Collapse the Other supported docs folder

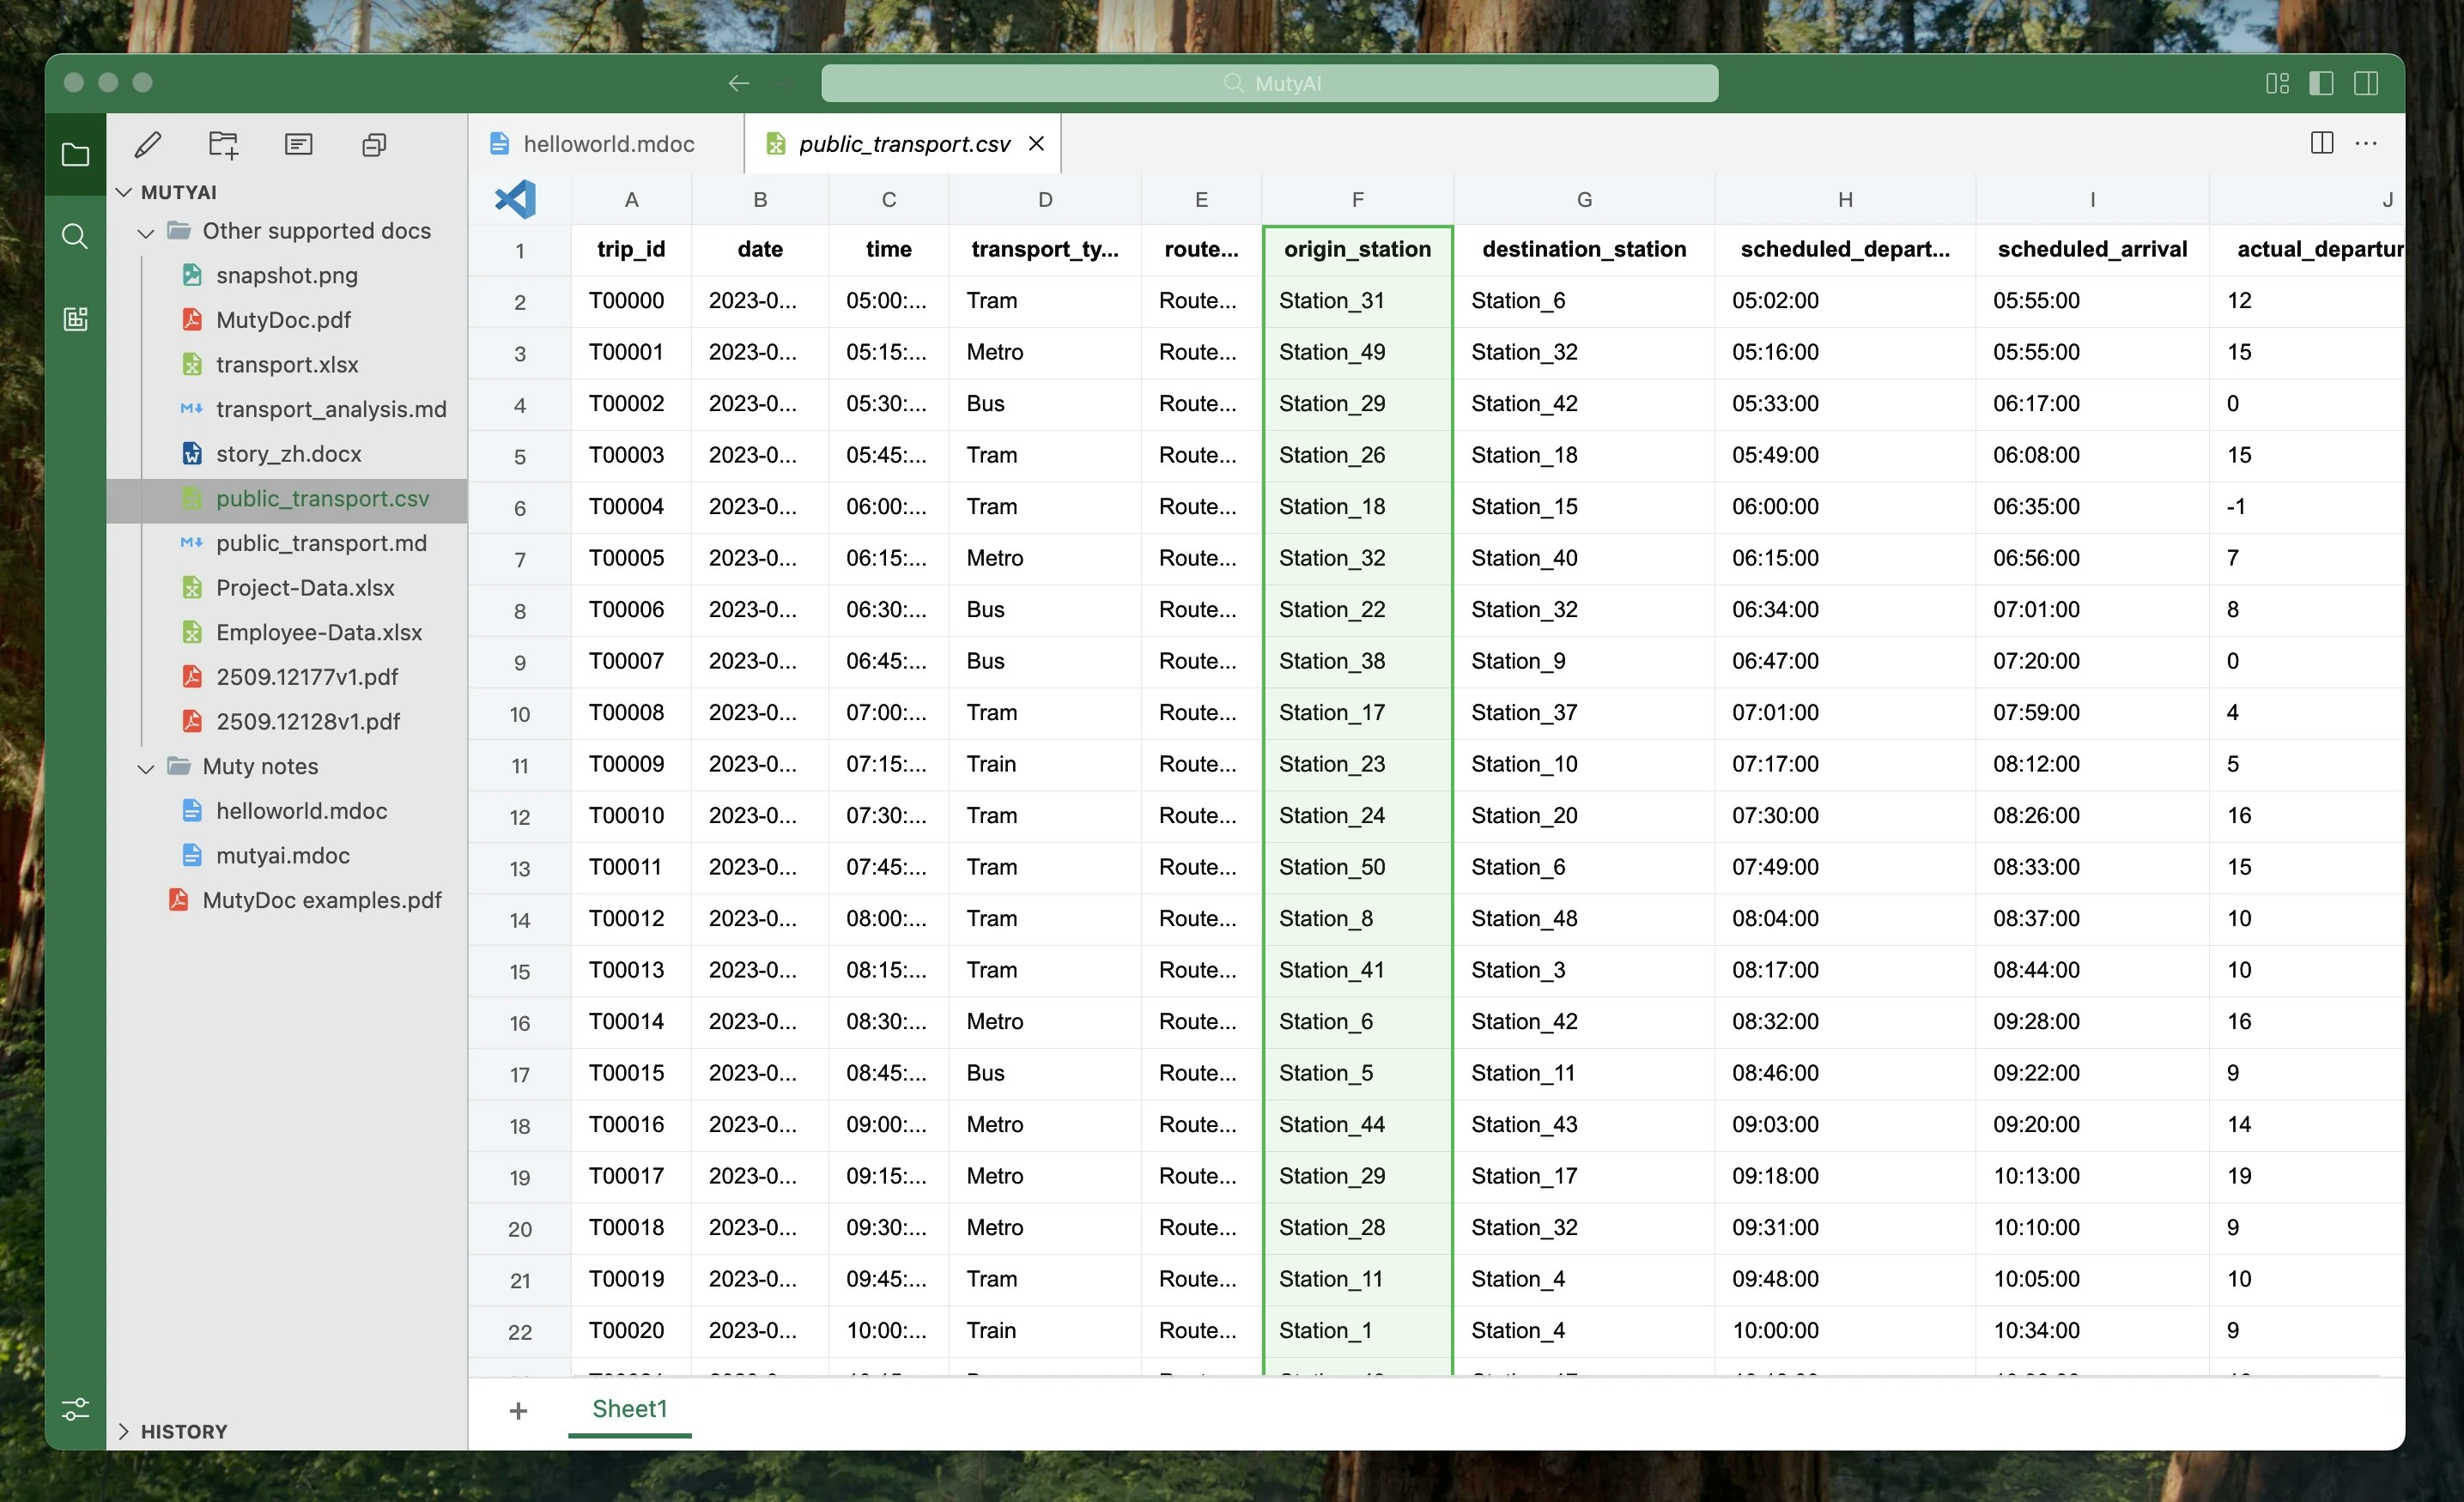tap(145, 231)
